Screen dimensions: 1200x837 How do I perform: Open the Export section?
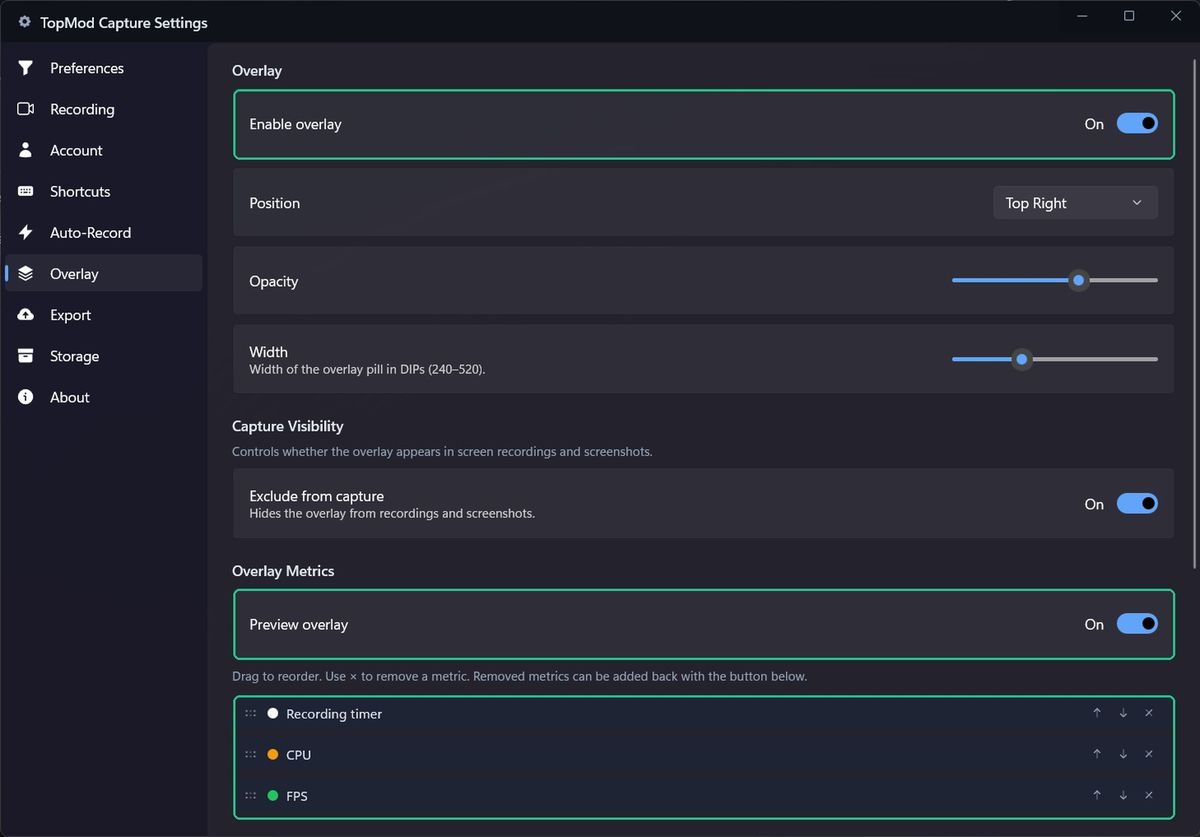104,315
